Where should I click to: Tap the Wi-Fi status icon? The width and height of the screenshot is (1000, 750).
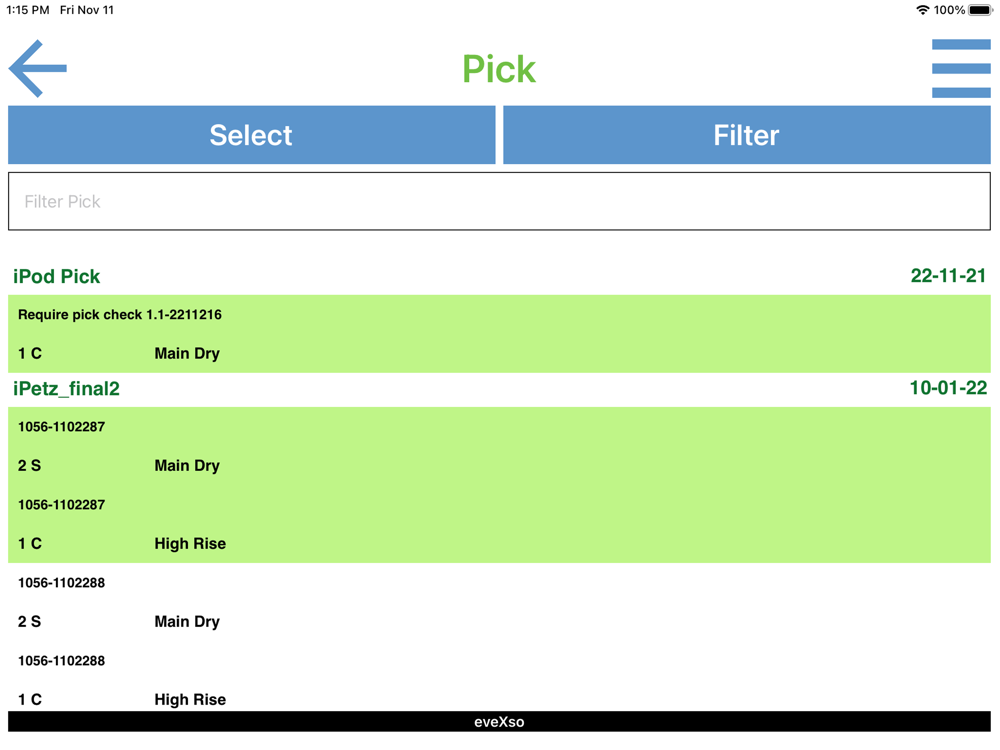(x=922, y=10)
